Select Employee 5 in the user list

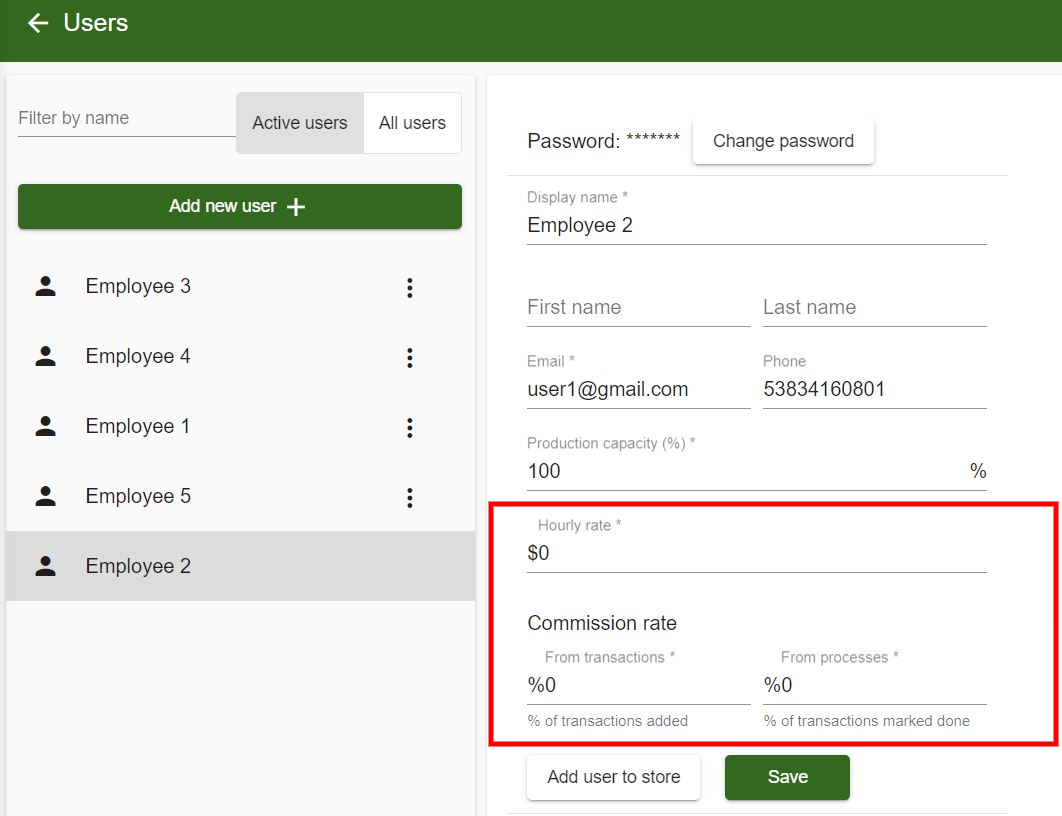[240, 496]
